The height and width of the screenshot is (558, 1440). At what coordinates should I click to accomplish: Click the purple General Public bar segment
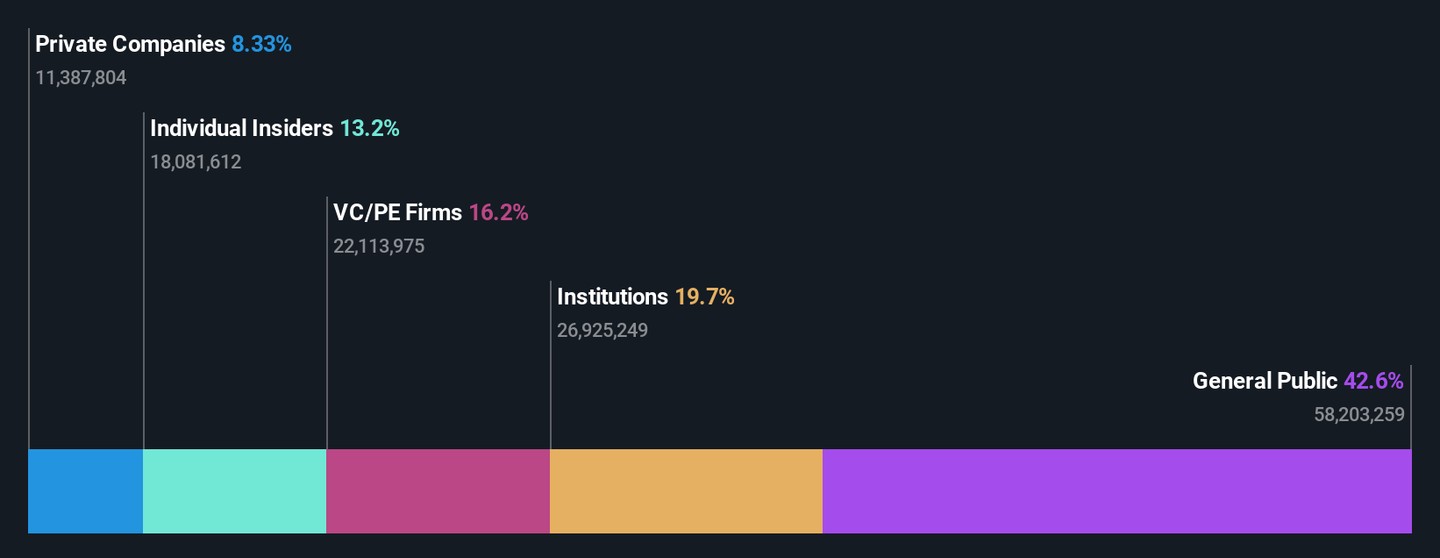point(1117,491)
